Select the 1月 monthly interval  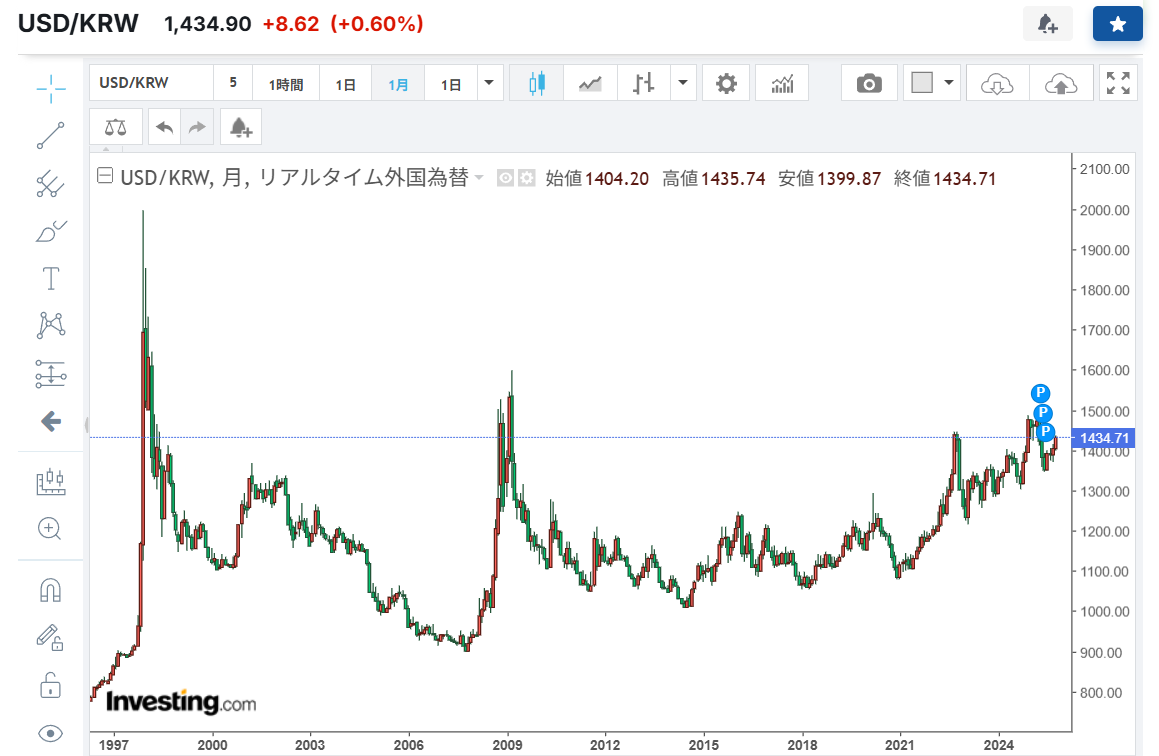click(398, 84)
